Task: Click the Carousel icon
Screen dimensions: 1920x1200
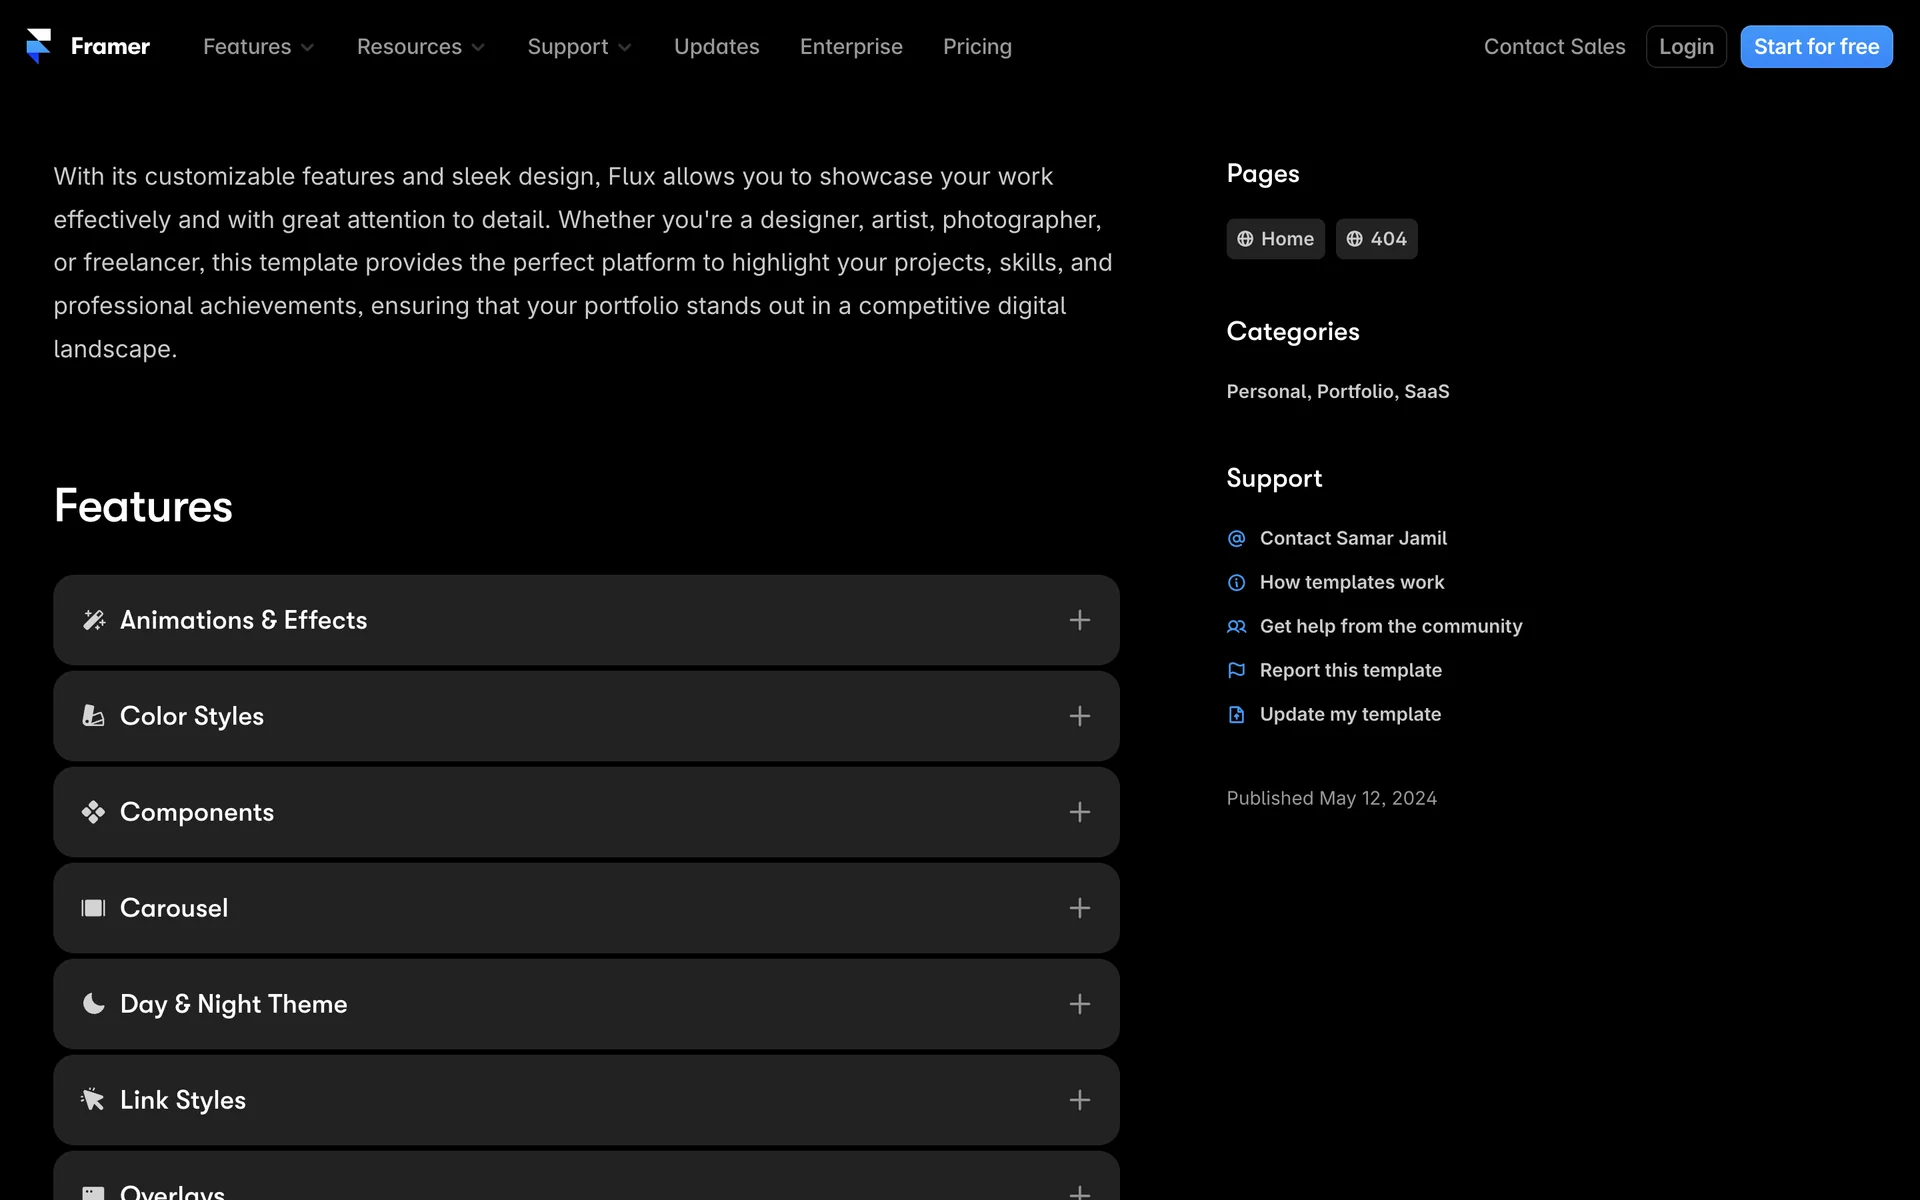Action: coord(93,908)
